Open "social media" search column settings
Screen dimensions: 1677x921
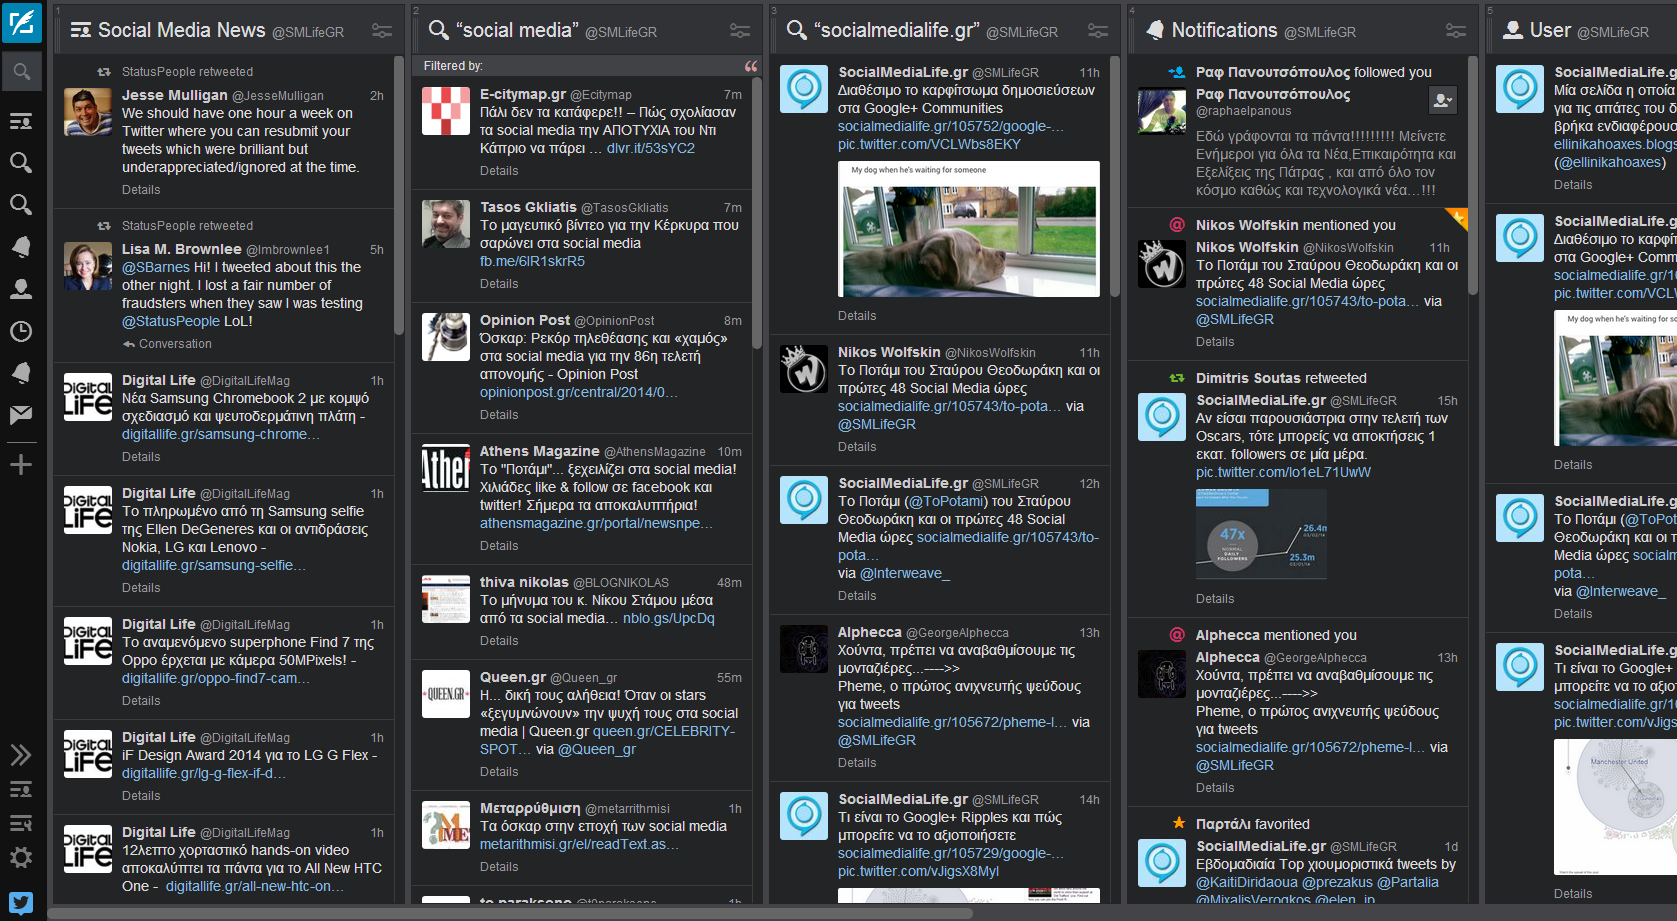[x=740, y=31]
